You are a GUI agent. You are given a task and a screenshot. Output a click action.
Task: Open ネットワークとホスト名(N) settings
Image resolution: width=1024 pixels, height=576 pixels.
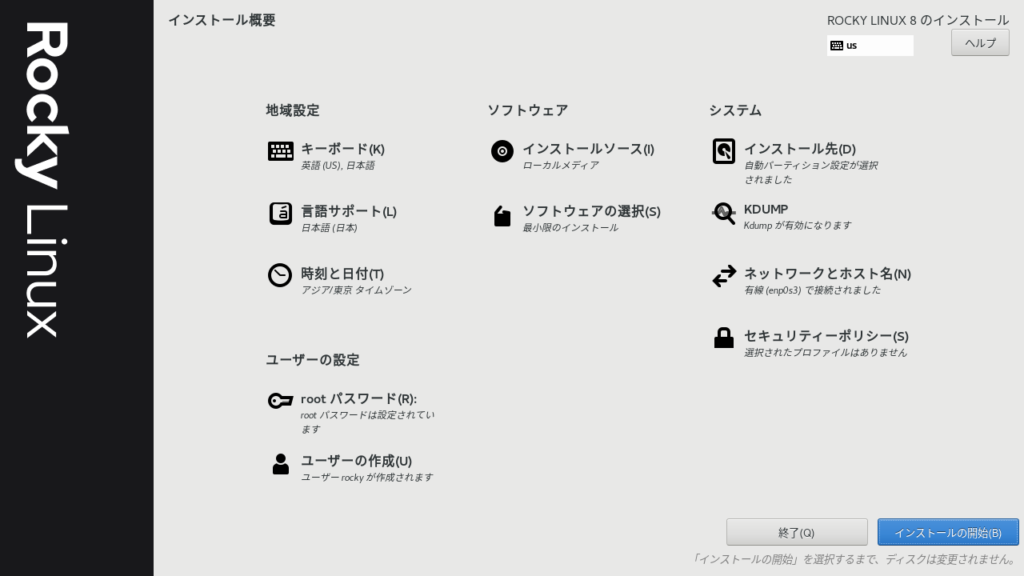coord(827,273)
